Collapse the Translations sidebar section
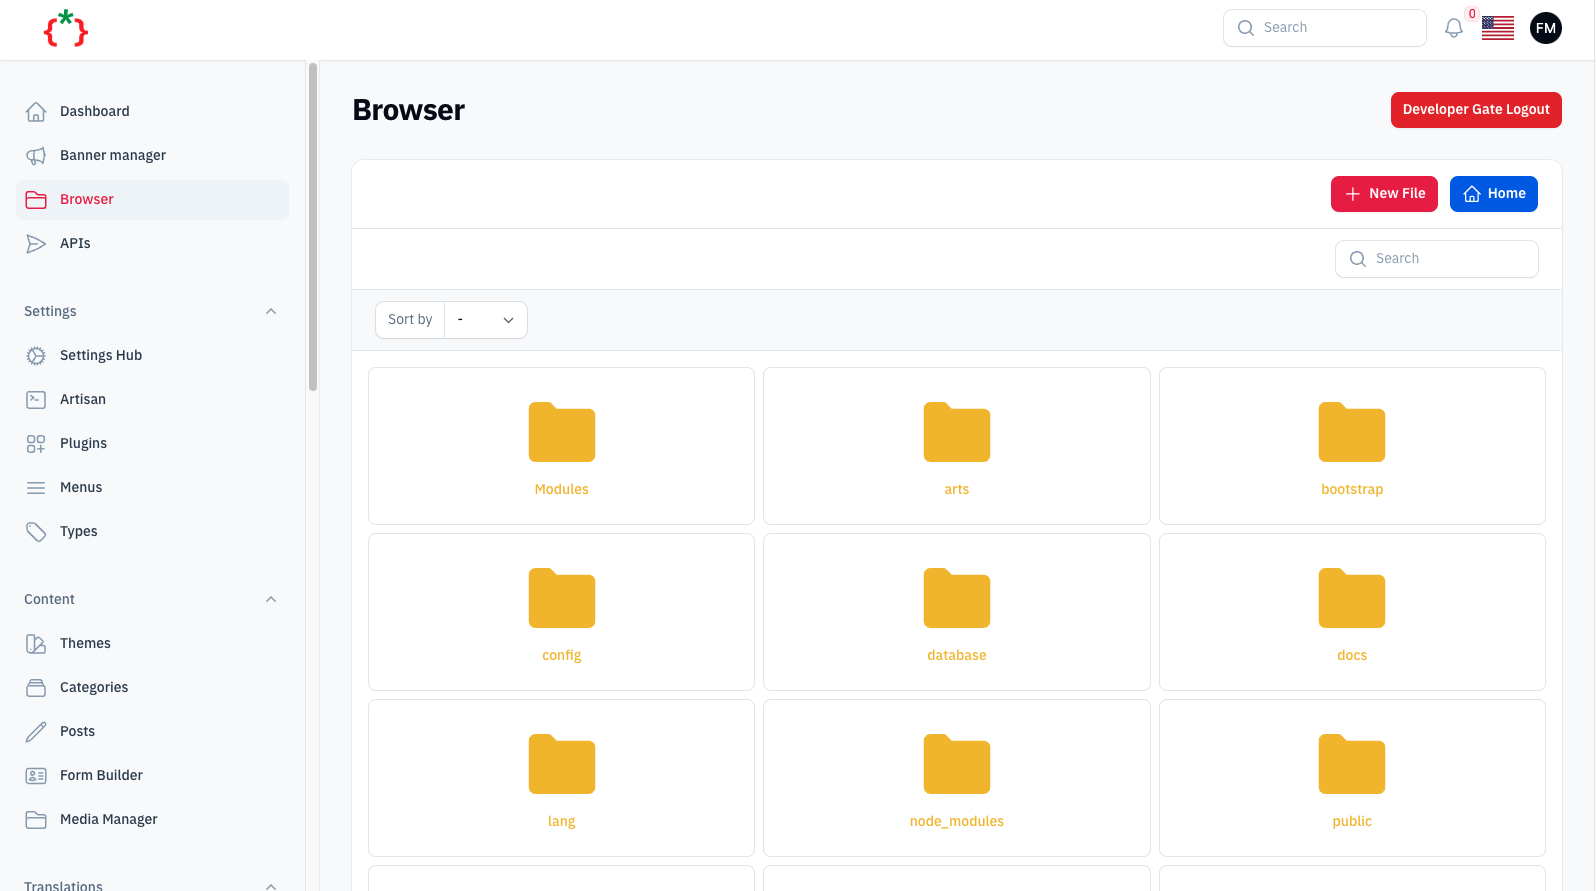 (271, 885)
